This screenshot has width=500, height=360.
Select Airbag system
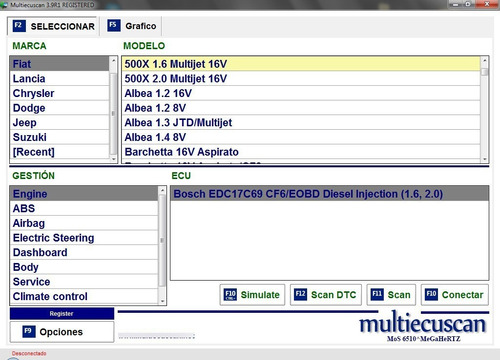pyautogui.click(x=84, y=223)
